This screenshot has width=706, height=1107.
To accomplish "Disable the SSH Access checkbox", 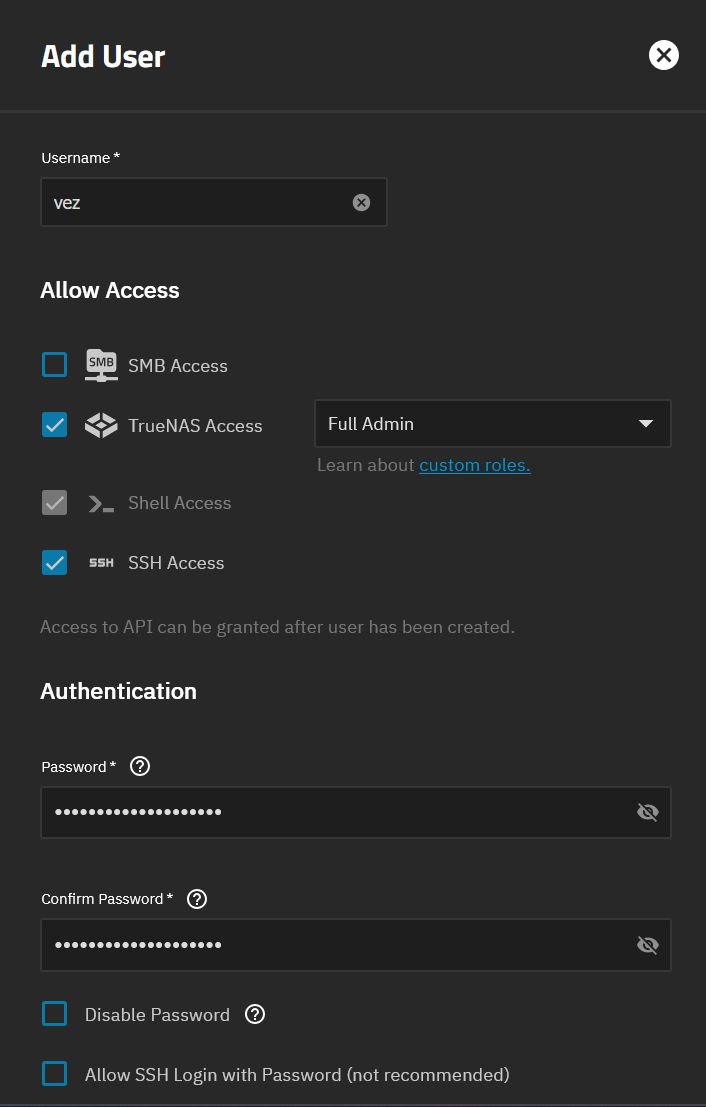I will [x=55, y=563].
